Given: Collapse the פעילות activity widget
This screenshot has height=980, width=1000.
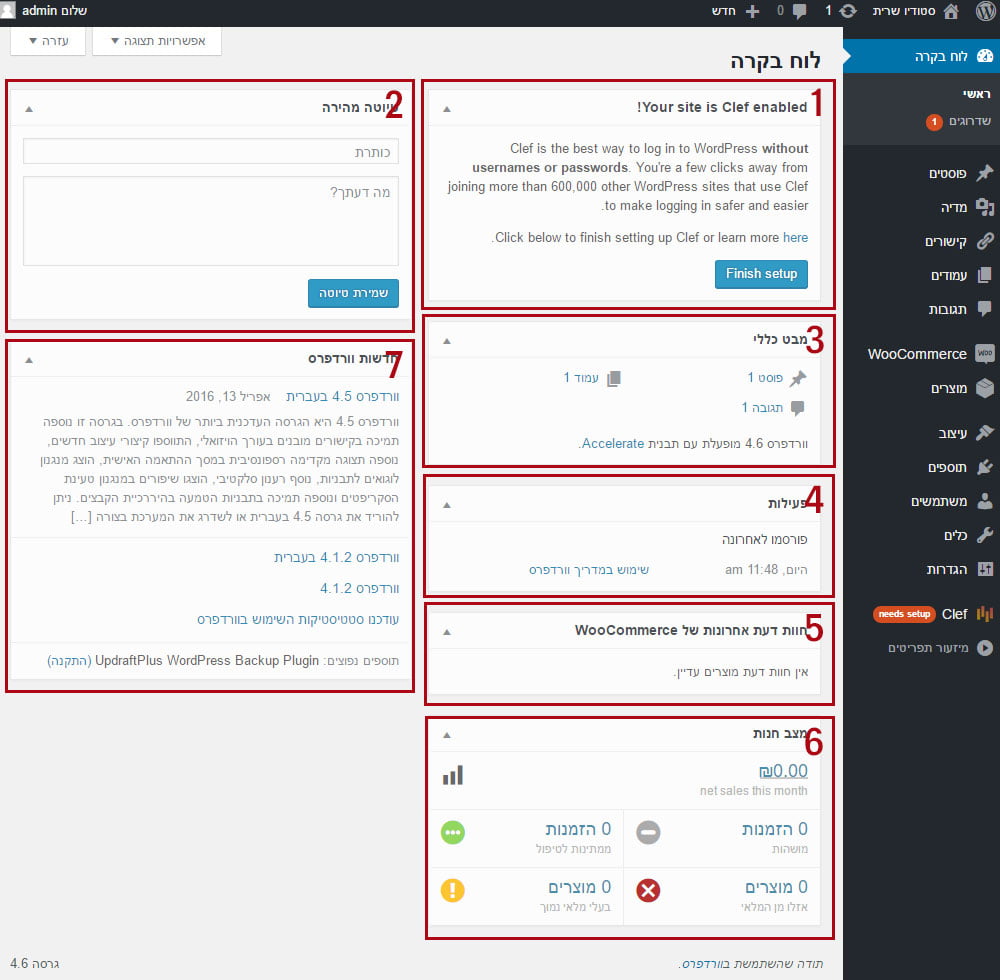Looking at the screenshot, I should [x=446, y=505].
